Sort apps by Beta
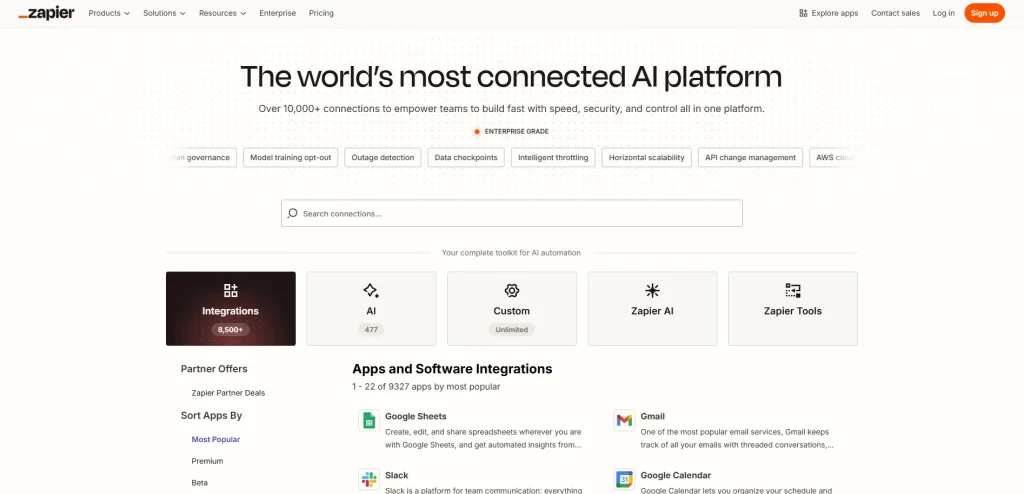The width and height of the screenshot is (1024, 494). (200, 483)
